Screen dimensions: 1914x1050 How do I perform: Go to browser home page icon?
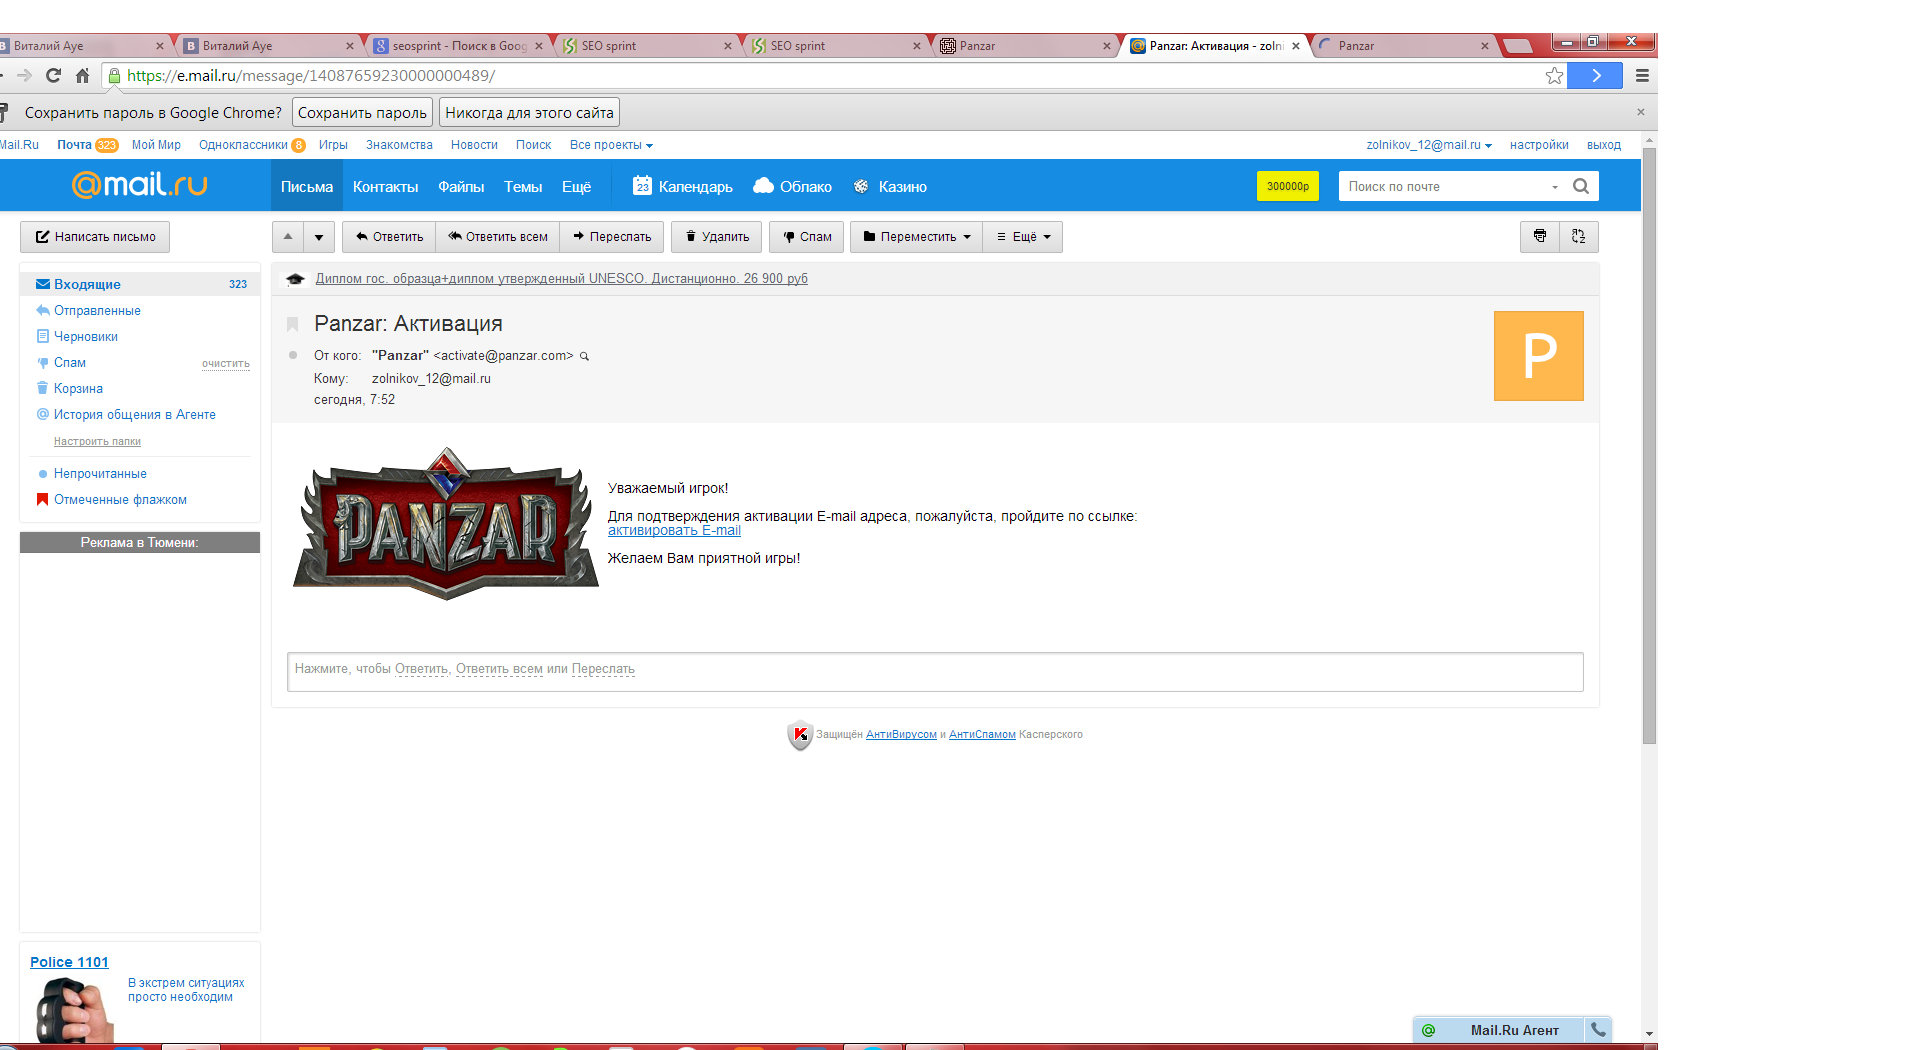coord(83,75)
